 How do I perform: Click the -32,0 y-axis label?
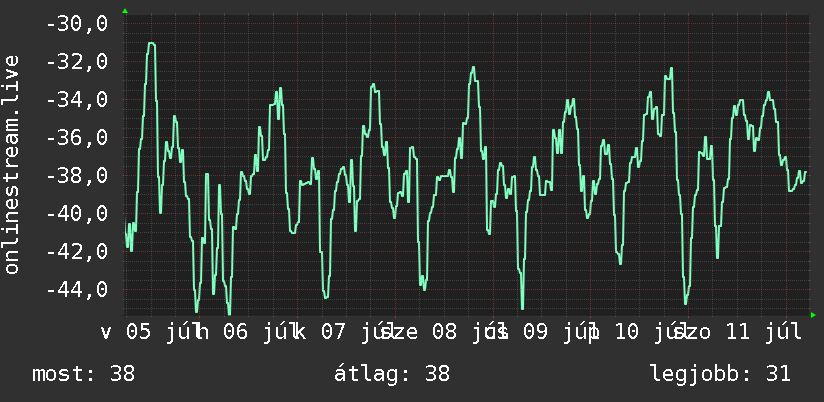[77, 62]
